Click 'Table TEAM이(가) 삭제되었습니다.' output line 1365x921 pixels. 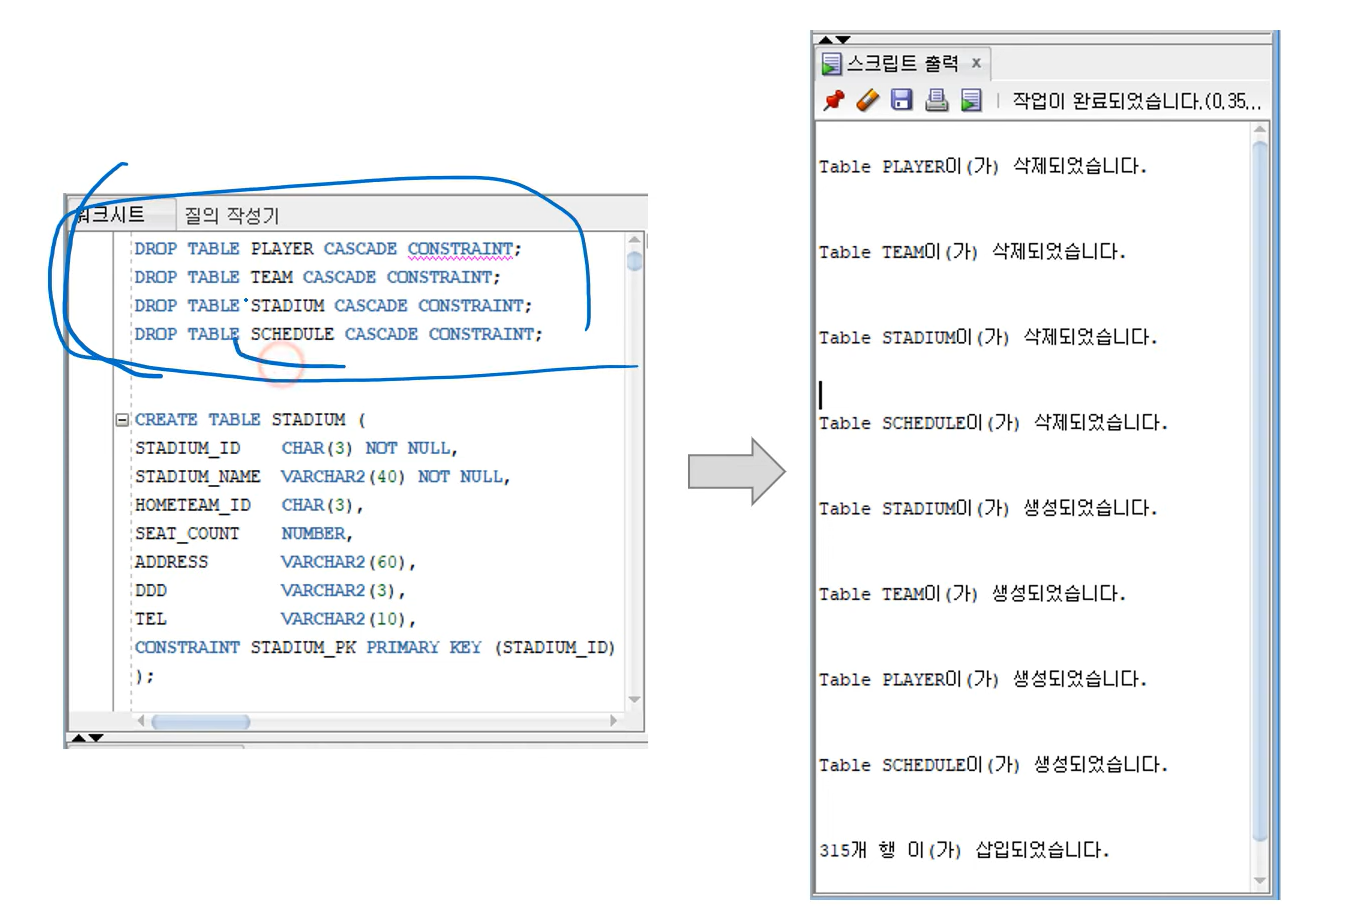tap(972, 252)
